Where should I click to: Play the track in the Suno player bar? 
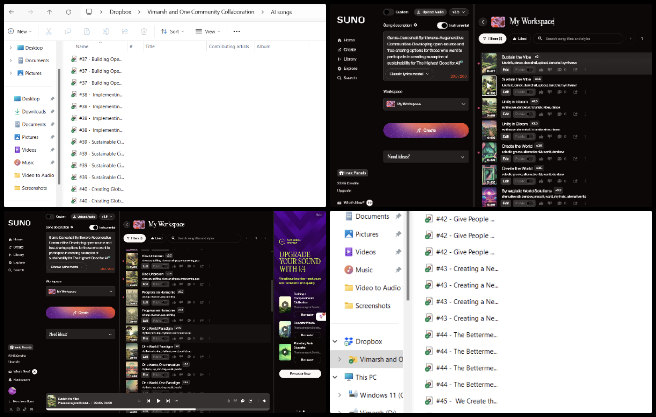pos(158,401)
